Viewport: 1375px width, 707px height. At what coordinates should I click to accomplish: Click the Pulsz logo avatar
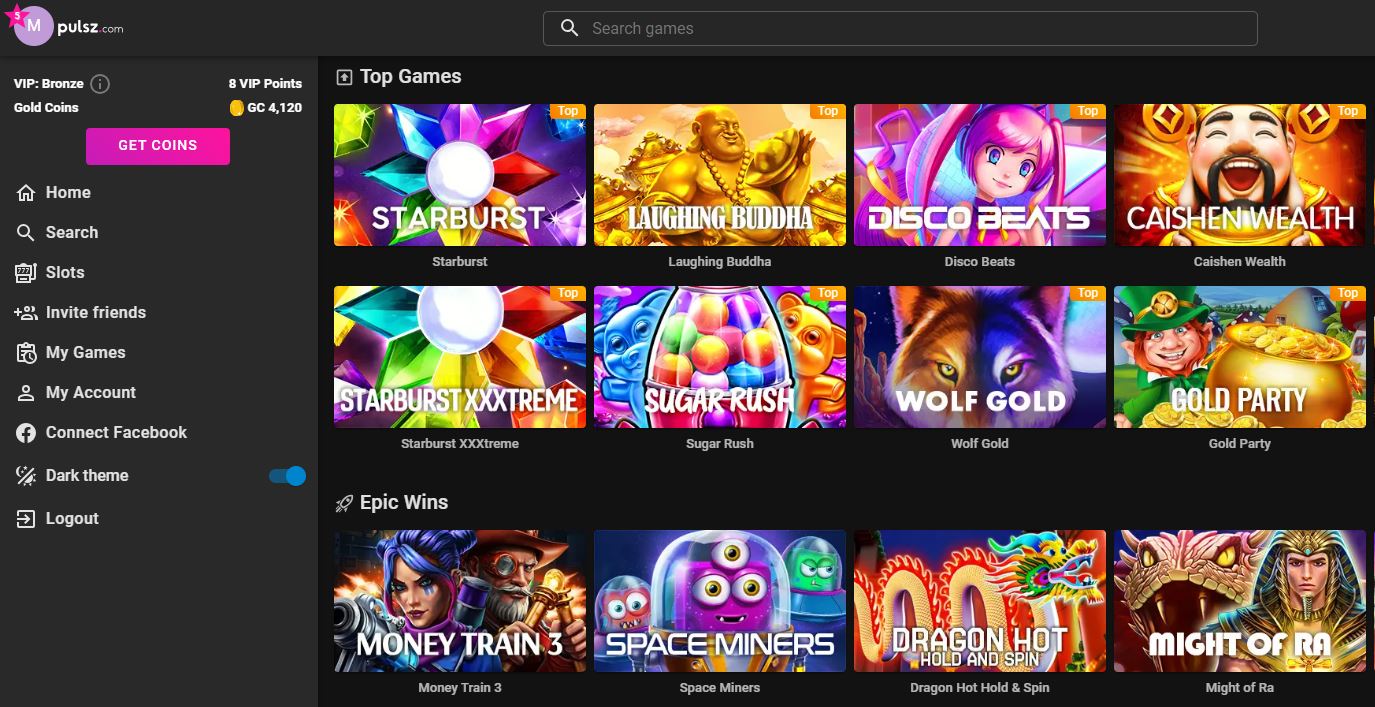[x=32, y=26]
